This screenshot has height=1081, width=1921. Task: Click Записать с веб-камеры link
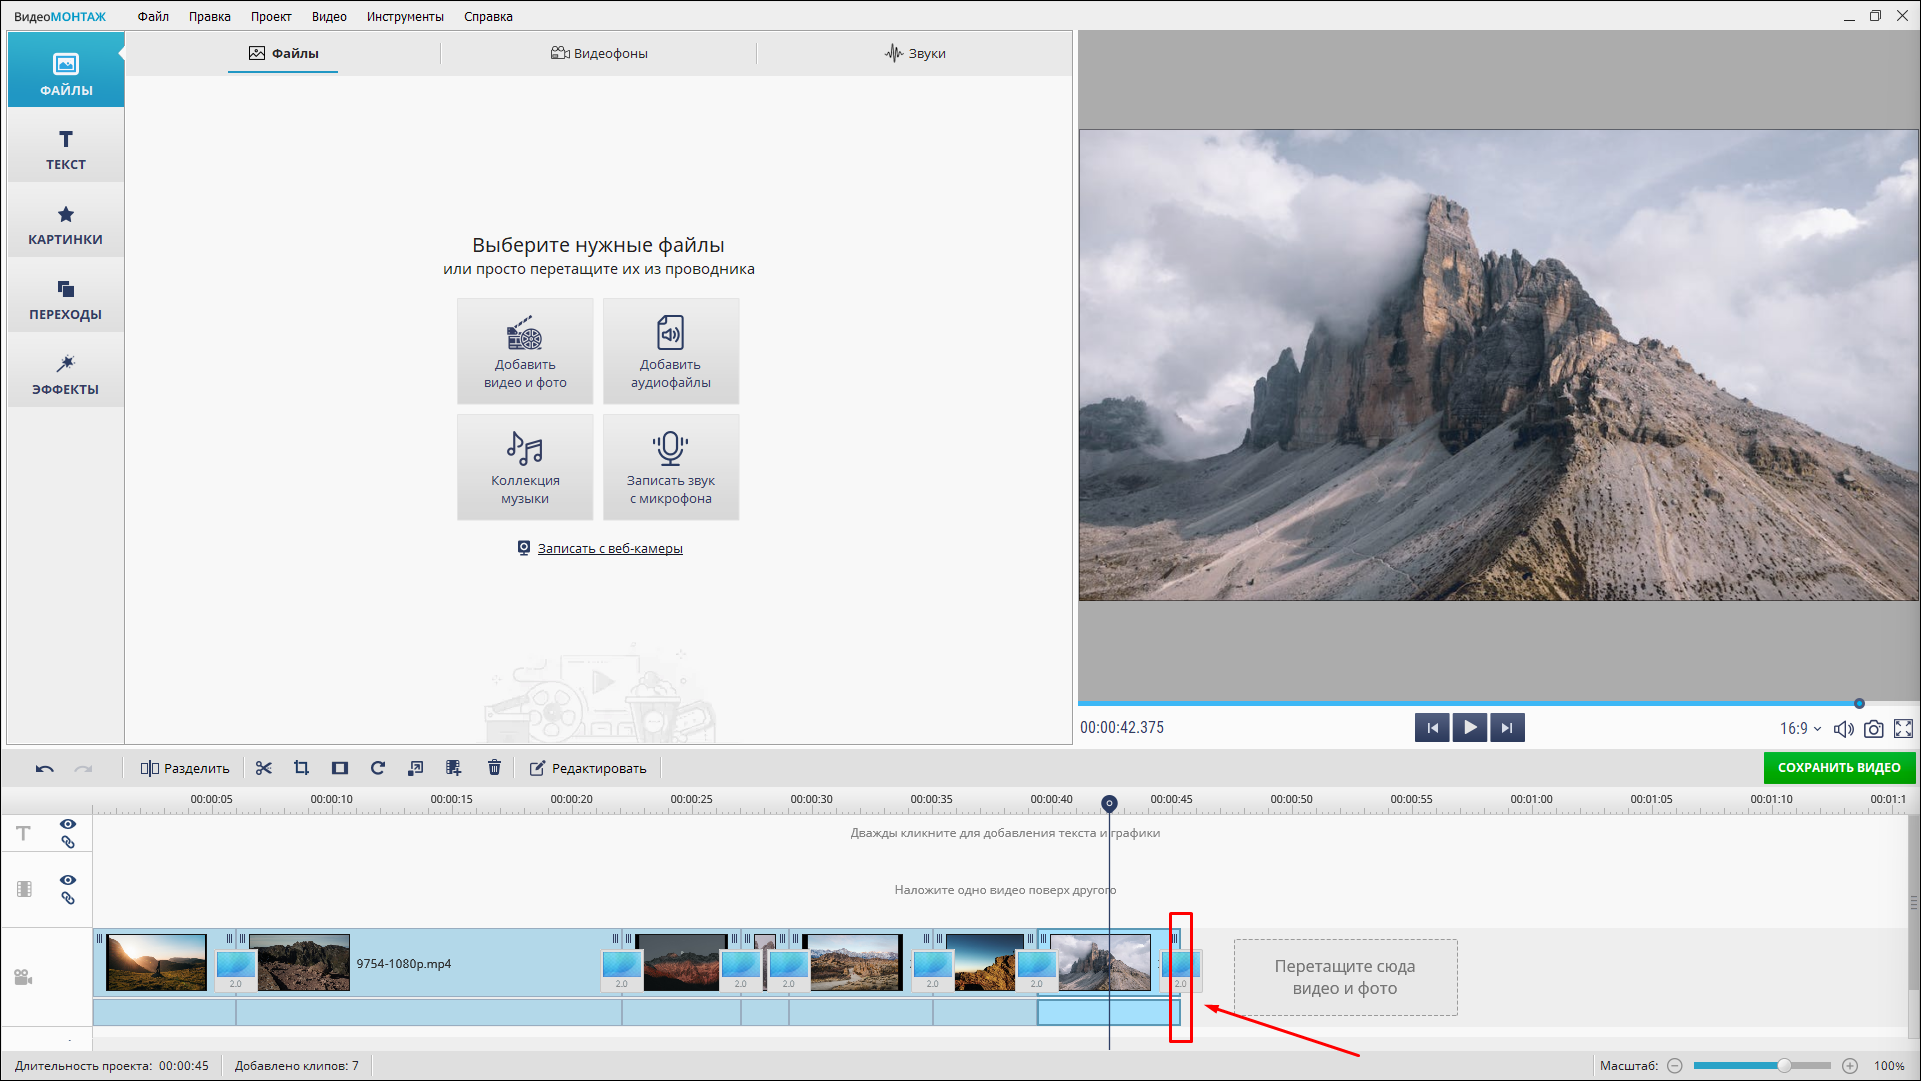609,548
